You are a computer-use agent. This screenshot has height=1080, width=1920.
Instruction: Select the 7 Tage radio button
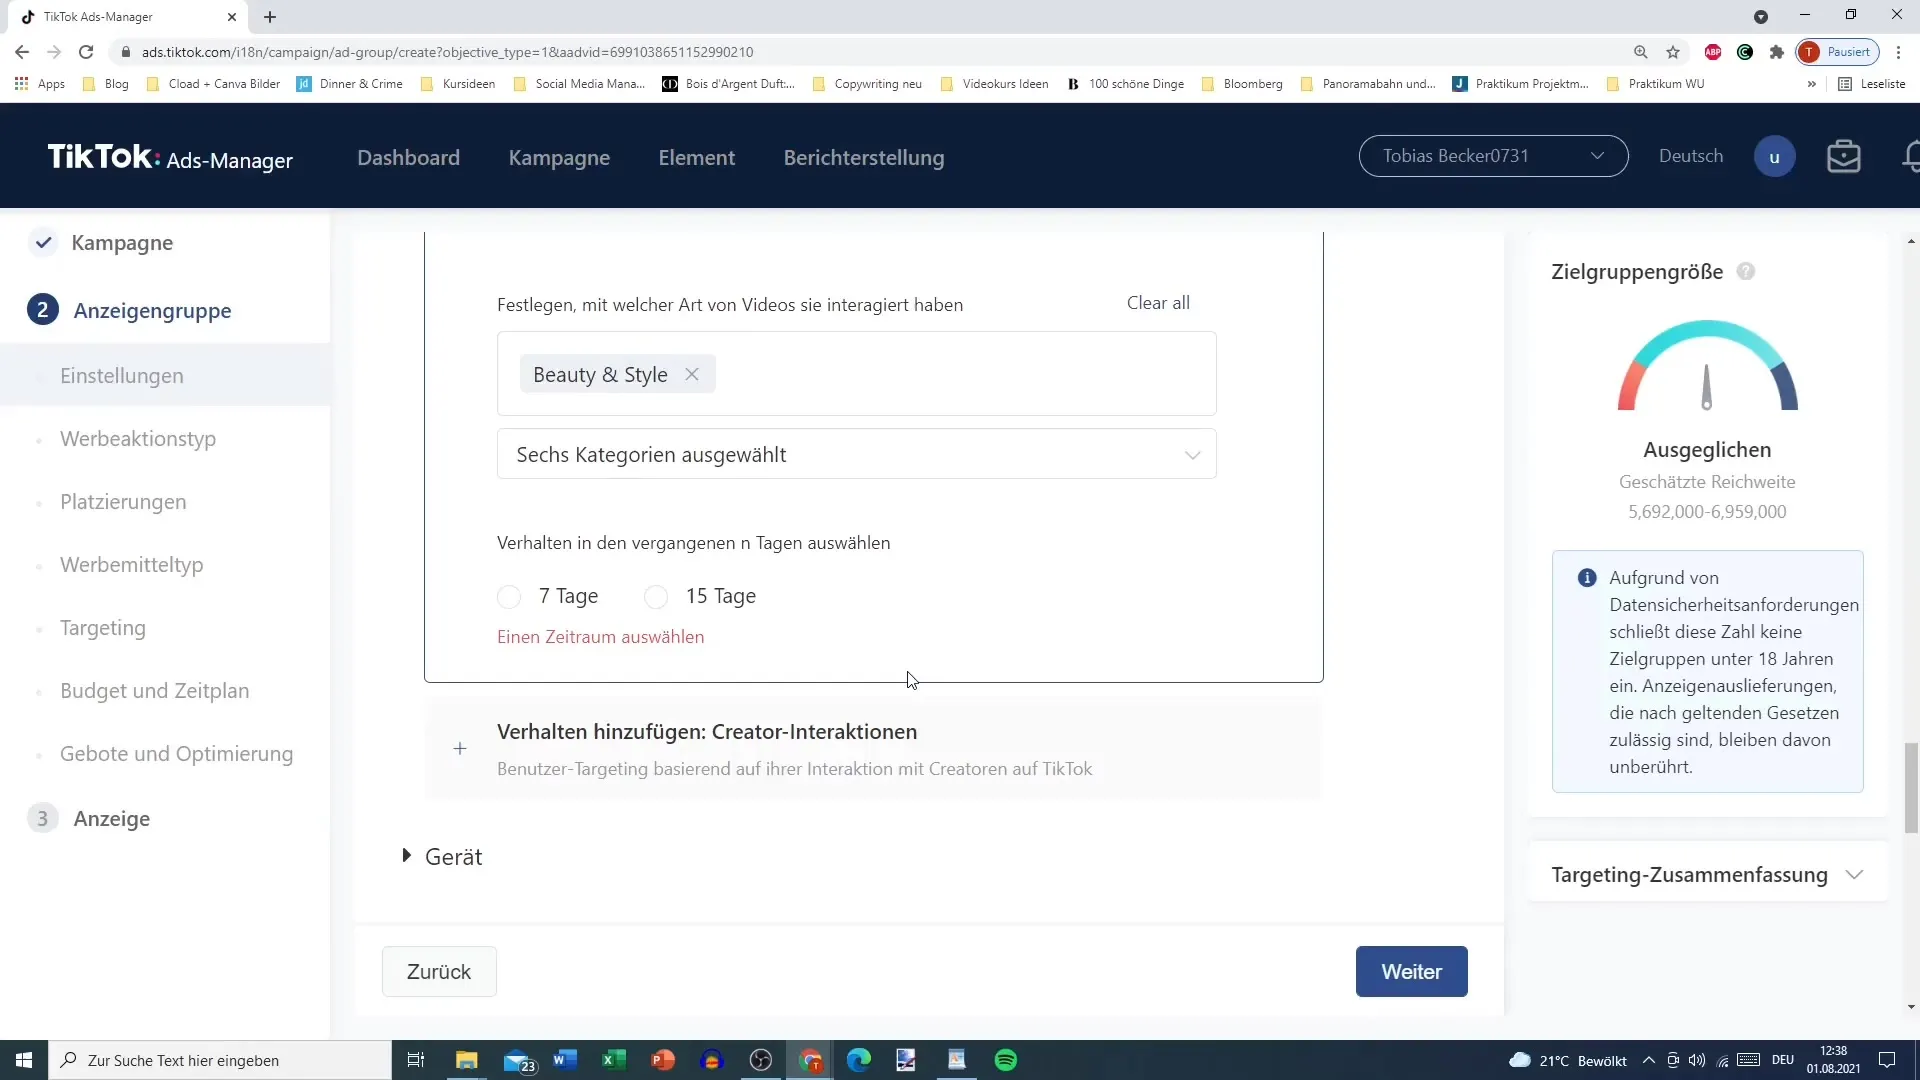click(510, 596)
